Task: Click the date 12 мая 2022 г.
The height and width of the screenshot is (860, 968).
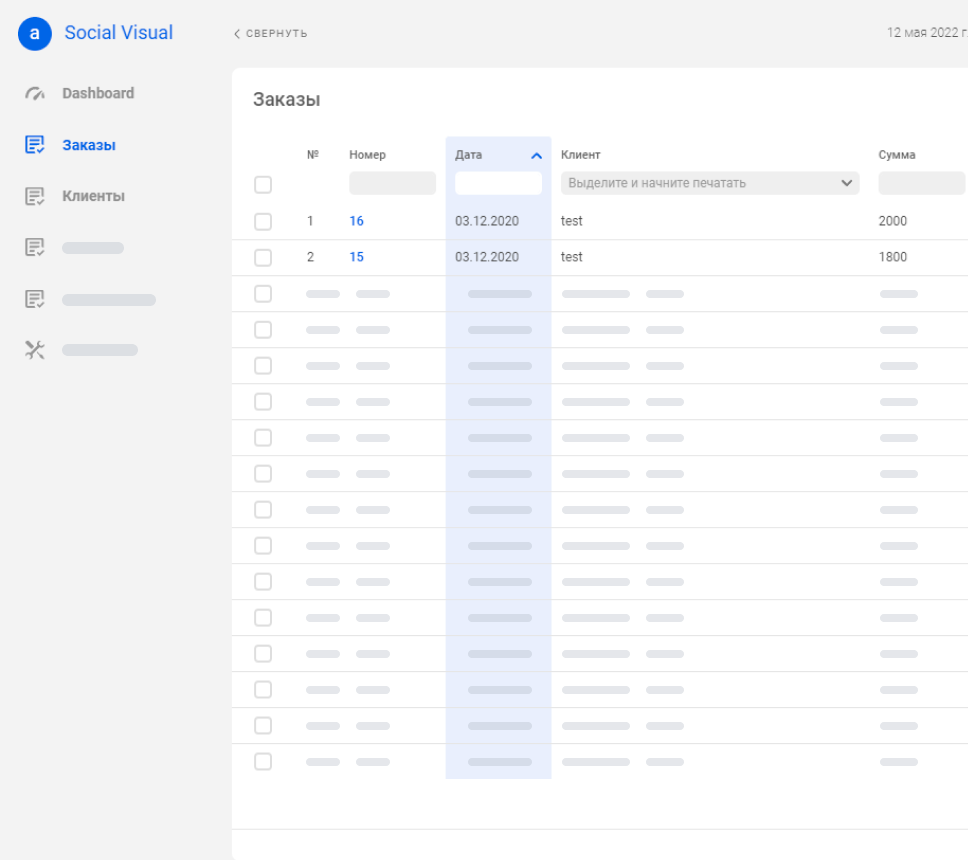Action: (x=927, y=33)
